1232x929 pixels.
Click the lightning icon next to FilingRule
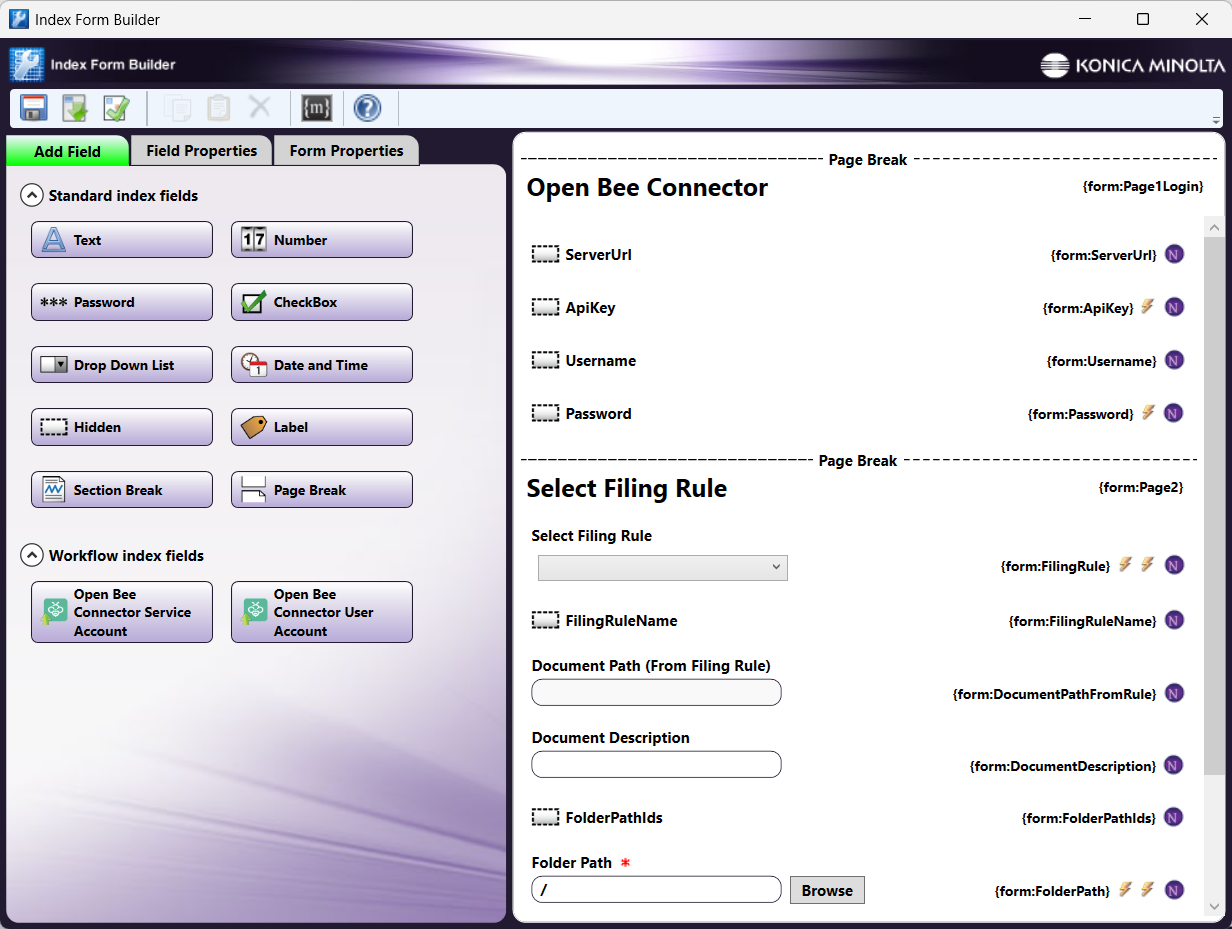pyautogui.click(x=1127, y=565)
